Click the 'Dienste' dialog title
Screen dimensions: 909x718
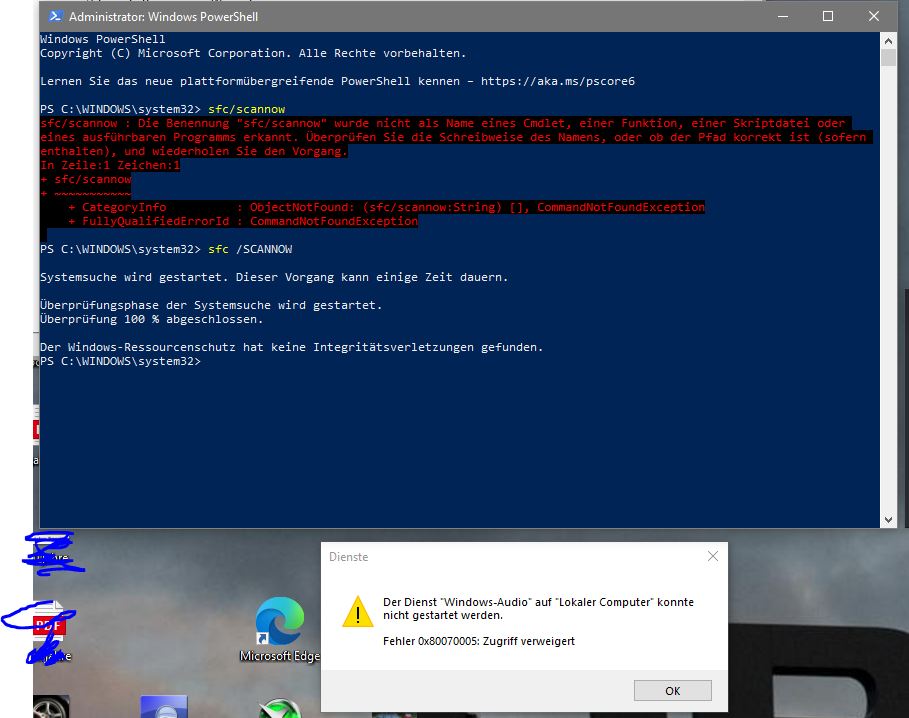click(348, 557)
